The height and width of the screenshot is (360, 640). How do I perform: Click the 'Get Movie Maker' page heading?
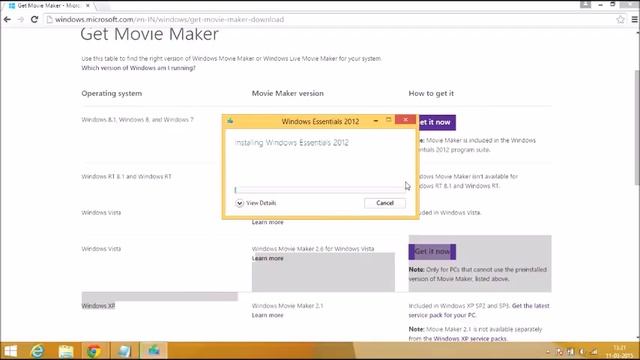[x=149, y=34]
